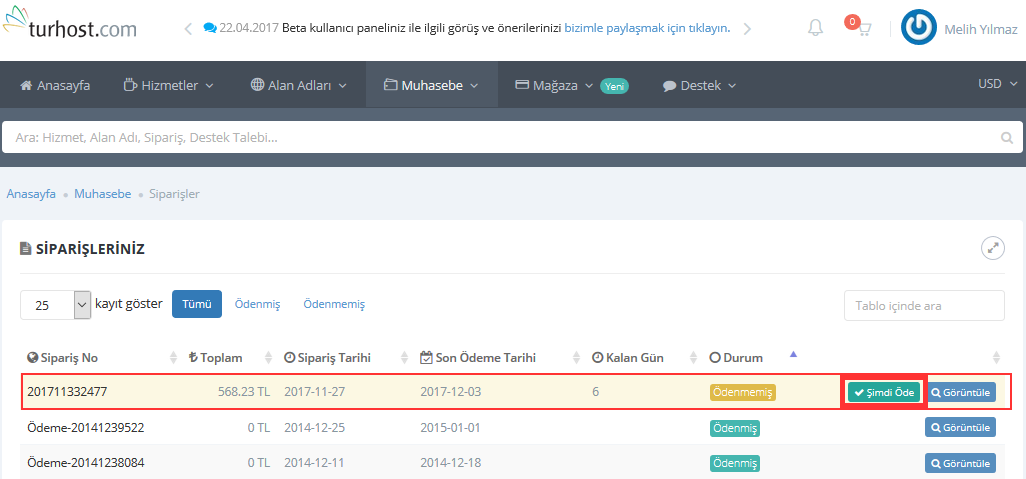Image resolution: width=1026 pixels, height=479 pixels.
Task: Show next announcement with right arrow
Action: coord(747,28)
